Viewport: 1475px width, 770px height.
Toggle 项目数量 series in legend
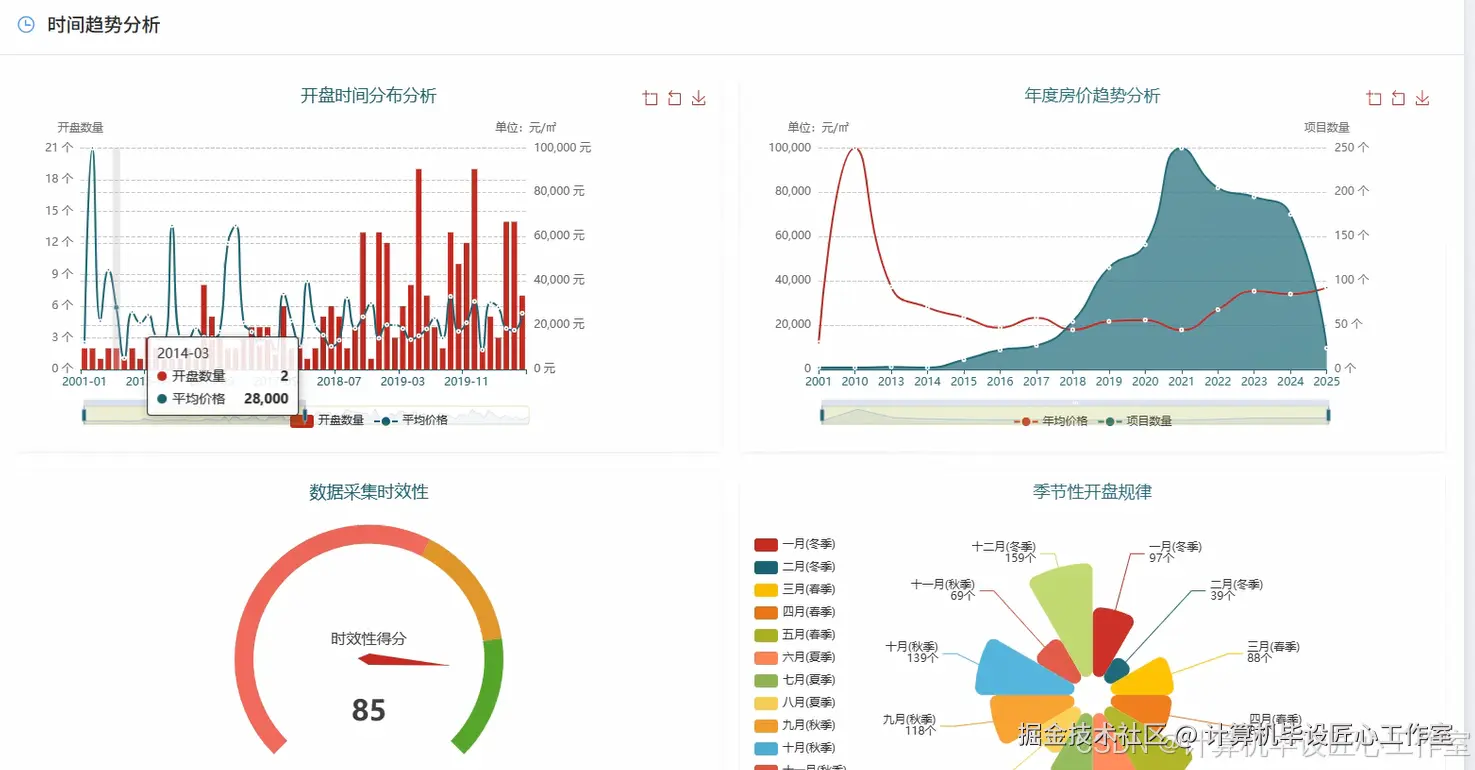[x=1135, y=421]
